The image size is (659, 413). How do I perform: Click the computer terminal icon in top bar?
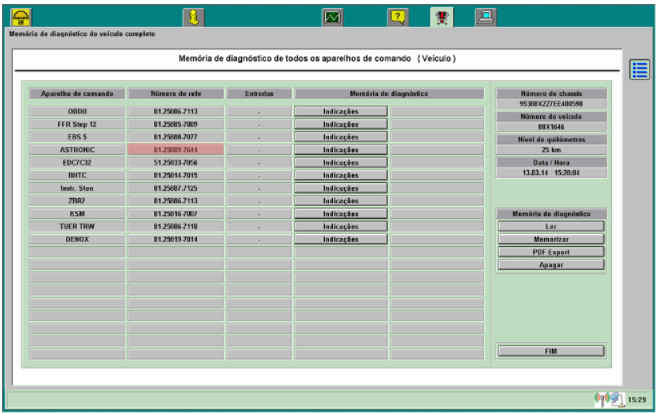pyautogui.click(x=485, y=16)
